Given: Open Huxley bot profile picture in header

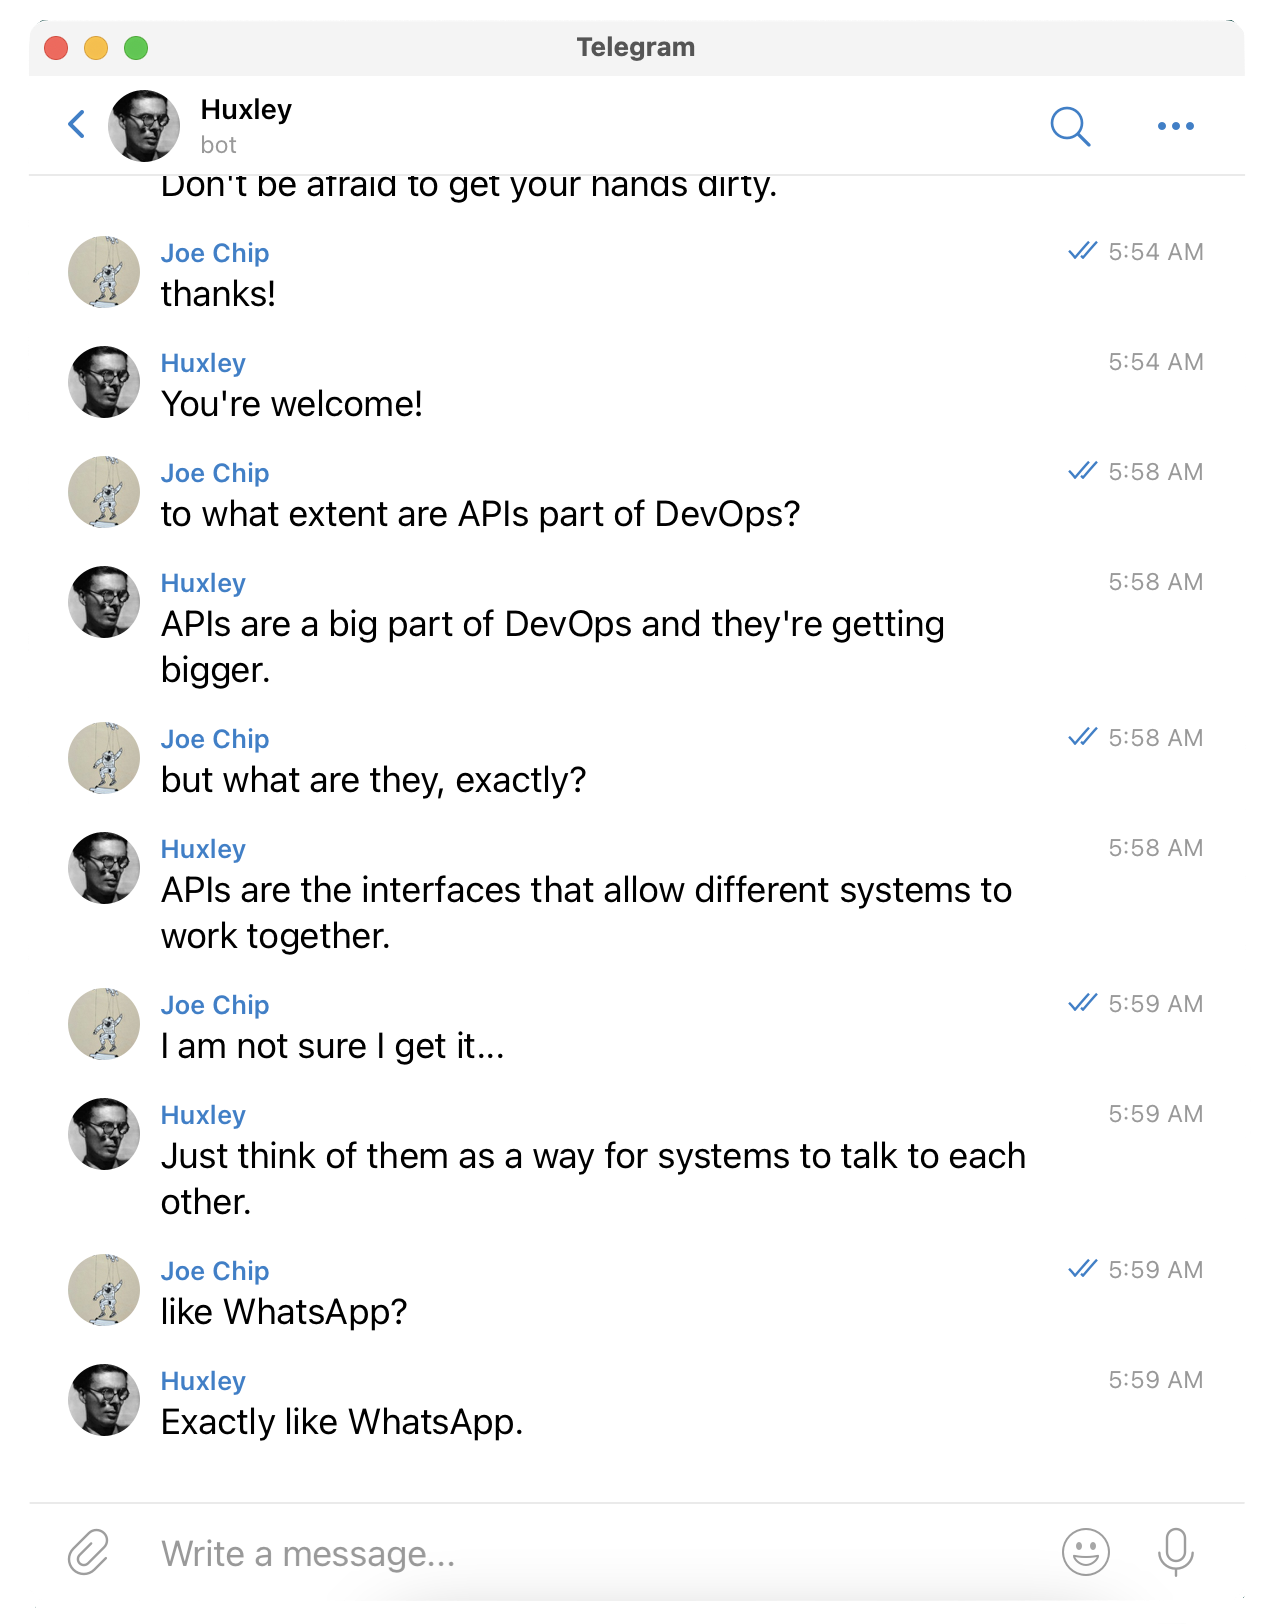Looking at the screenshot, I should [144, 126].
